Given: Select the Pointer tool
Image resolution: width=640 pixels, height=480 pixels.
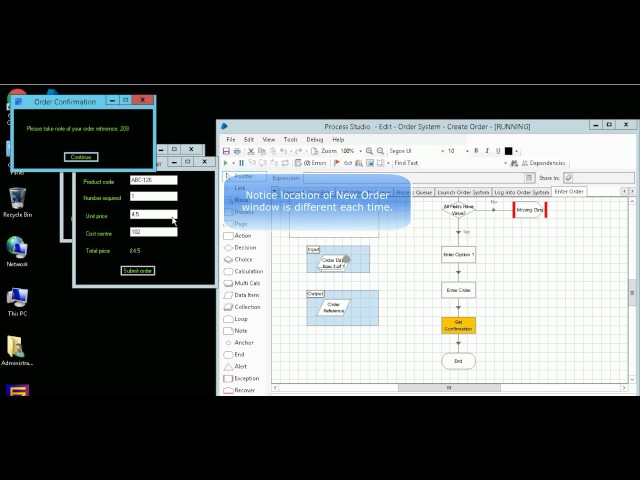Looking at the screenshot, I should pyautogui.click(x=244, y=176).
